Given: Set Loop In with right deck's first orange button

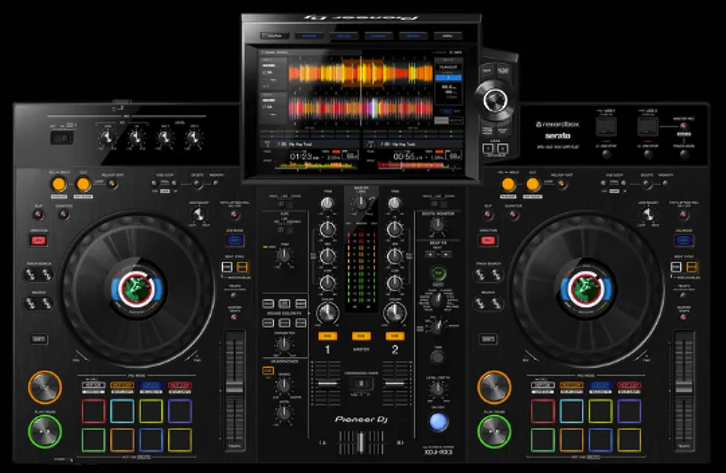Looking at the screenshot, I should tap(508, 184).
